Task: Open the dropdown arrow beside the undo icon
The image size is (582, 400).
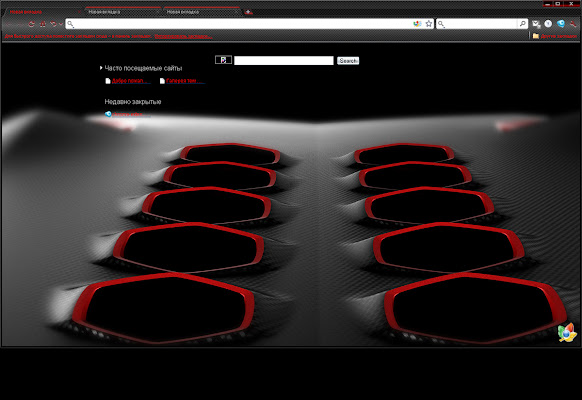Action: (x=61, y=24)
